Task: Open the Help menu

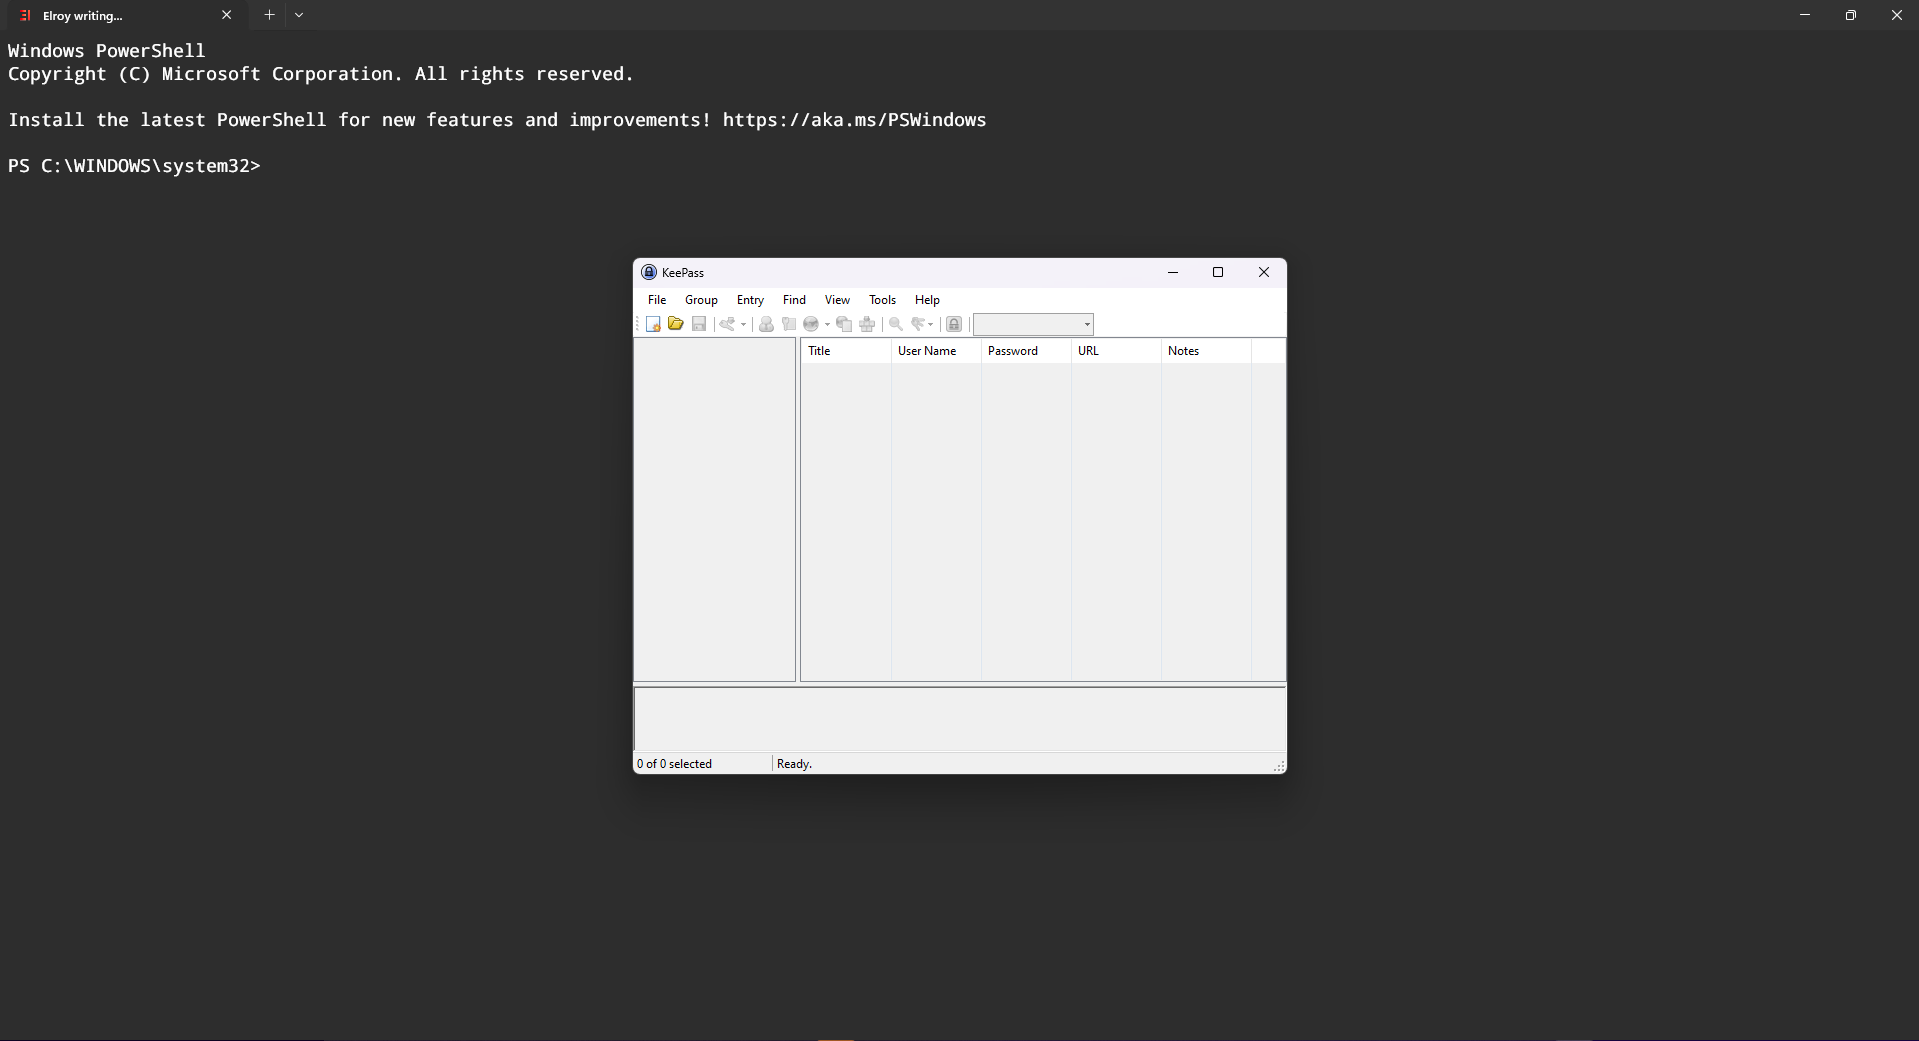Action: pyautogui.click(x=927, y=300)
